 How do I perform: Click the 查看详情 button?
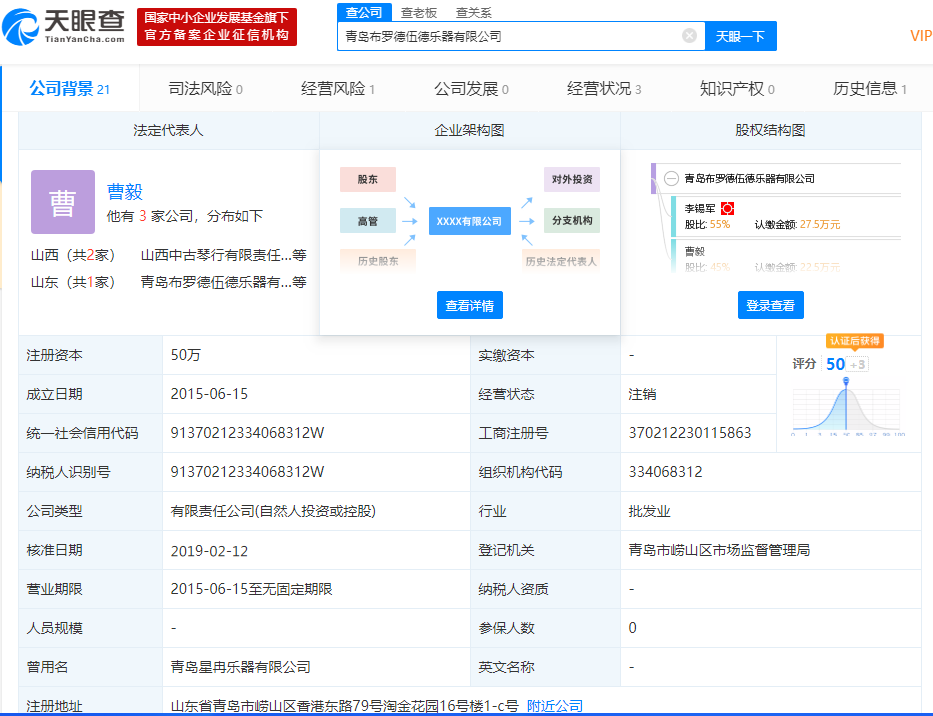469,305
